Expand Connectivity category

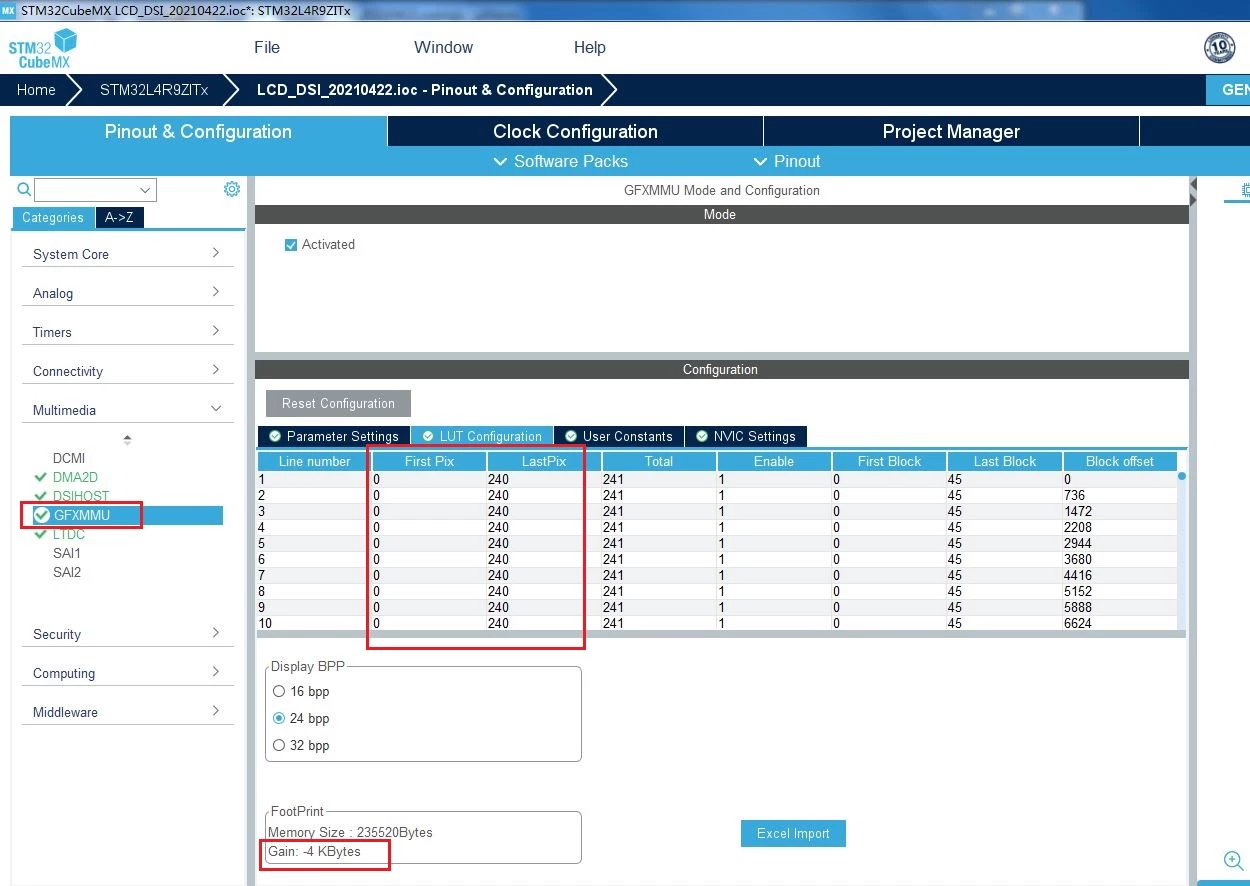click(128, 371)
